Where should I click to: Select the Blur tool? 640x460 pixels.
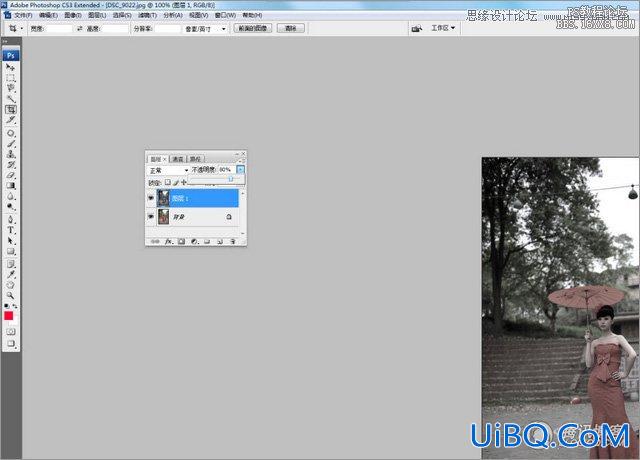(10, 197)
